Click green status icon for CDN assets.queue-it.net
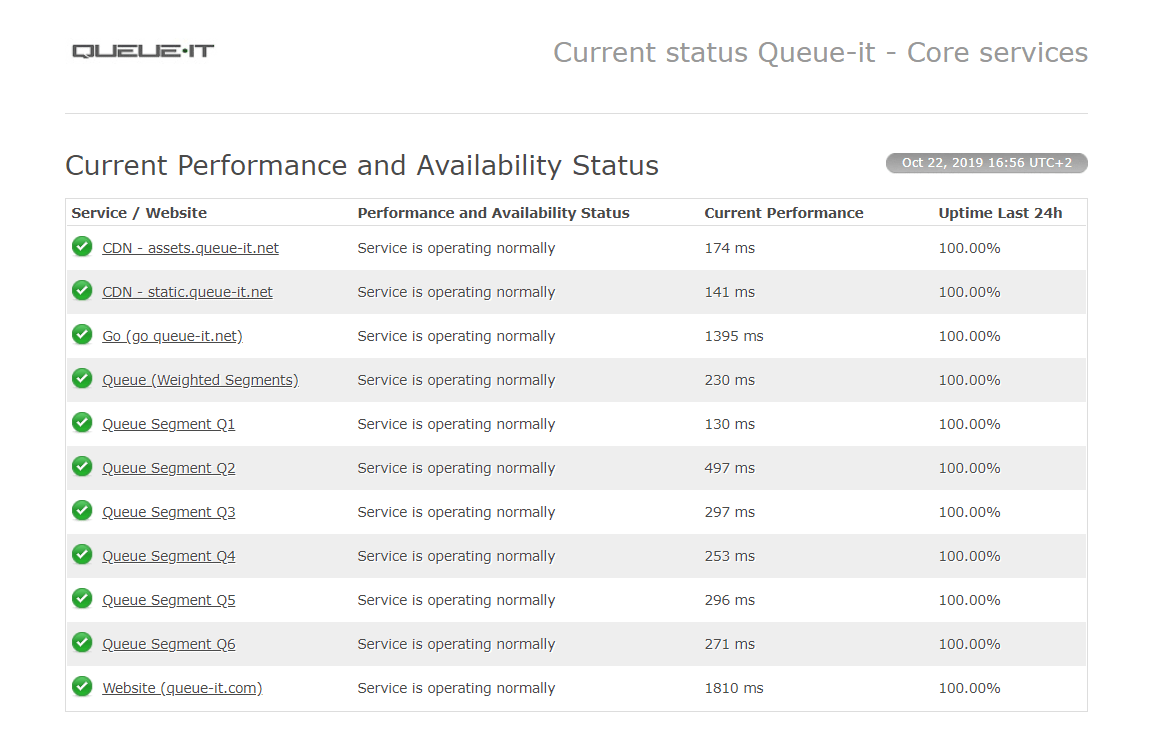 point(82,246)
